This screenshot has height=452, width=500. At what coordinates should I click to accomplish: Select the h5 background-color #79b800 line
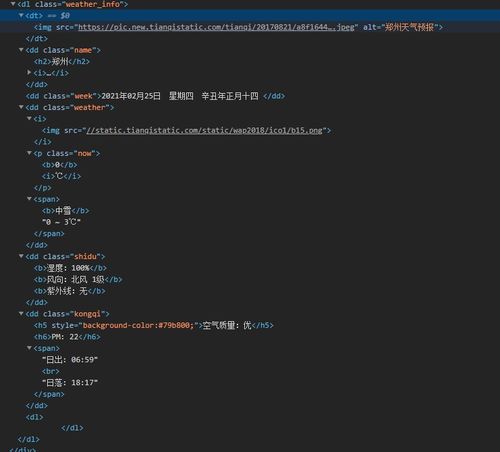[154, 325]
